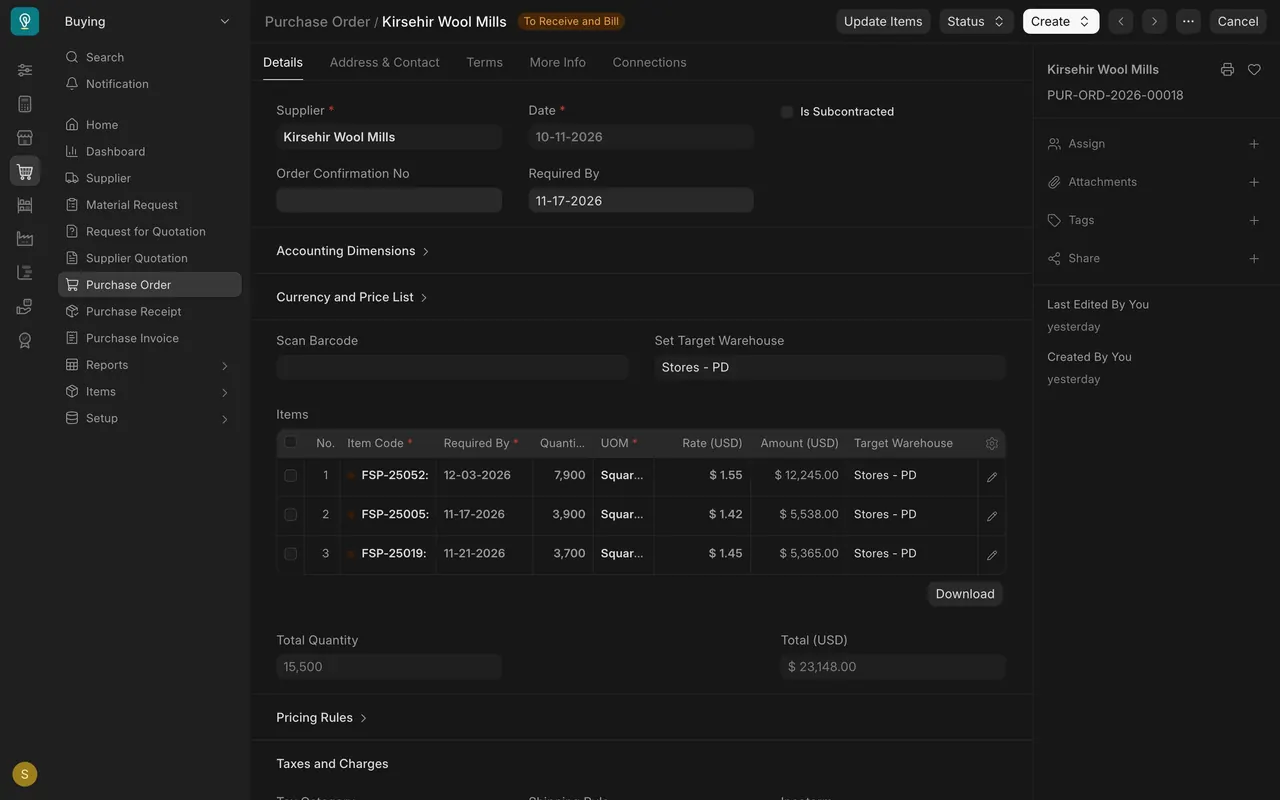Expand the Pricing Rules section
This screenshot has height=800, width=1280.
(x=322, y=718)
